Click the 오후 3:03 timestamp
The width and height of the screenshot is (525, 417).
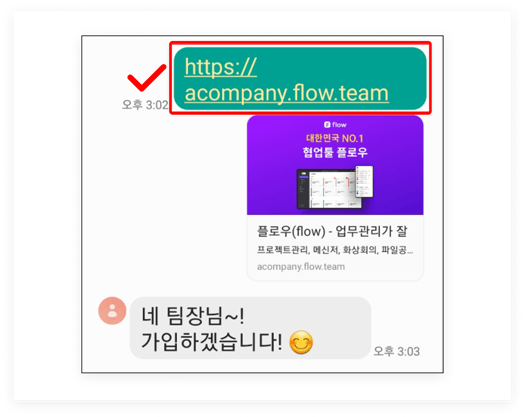396,351
